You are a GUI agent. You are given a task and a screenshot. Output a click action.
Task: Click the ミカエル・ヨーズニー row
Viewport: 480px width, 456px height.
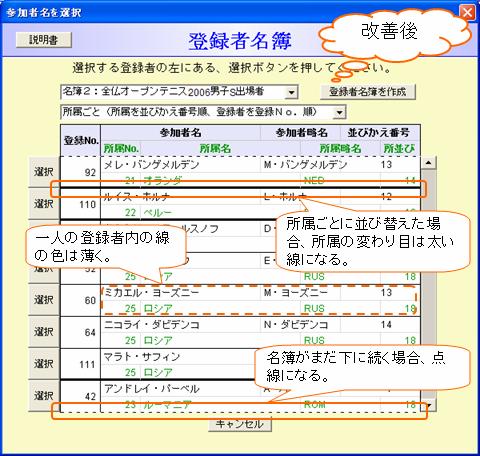[260, 300]
